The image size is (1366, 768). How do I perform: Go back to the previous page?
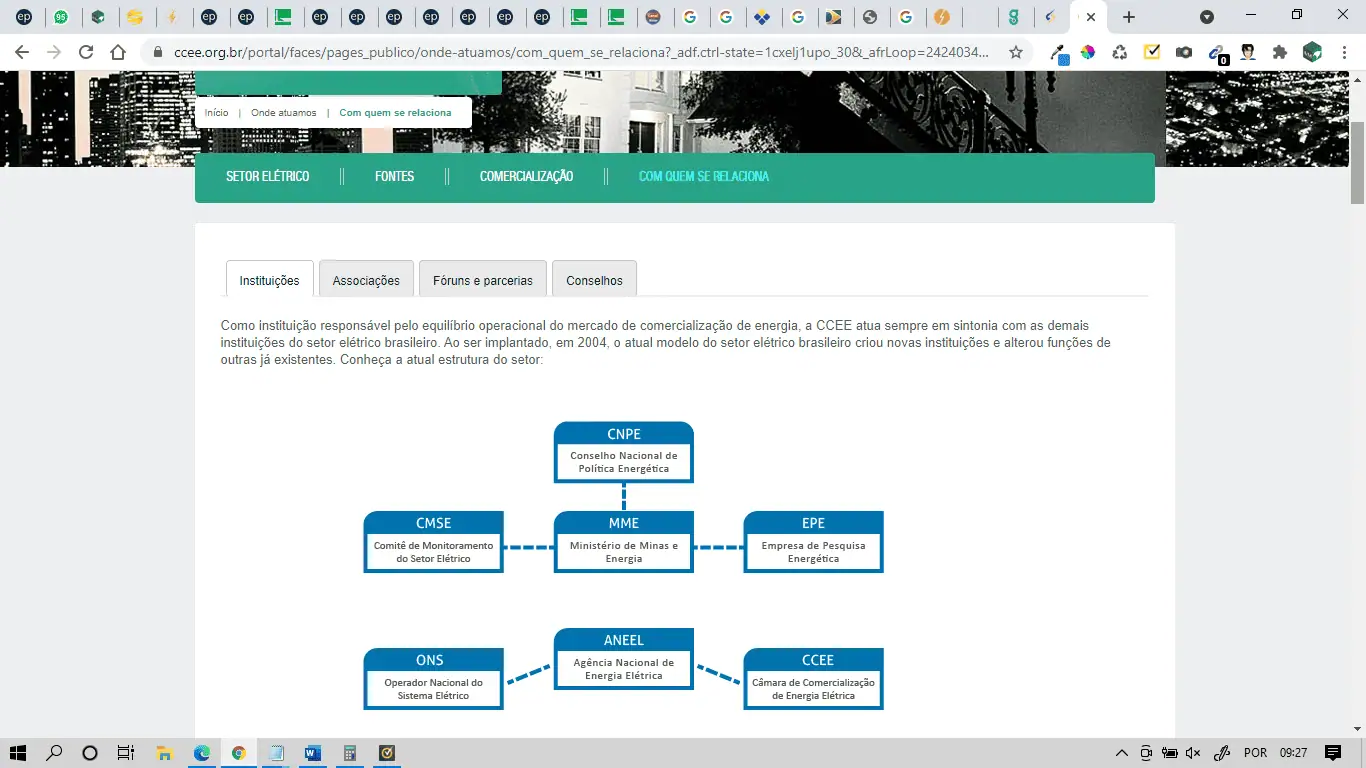22,52
